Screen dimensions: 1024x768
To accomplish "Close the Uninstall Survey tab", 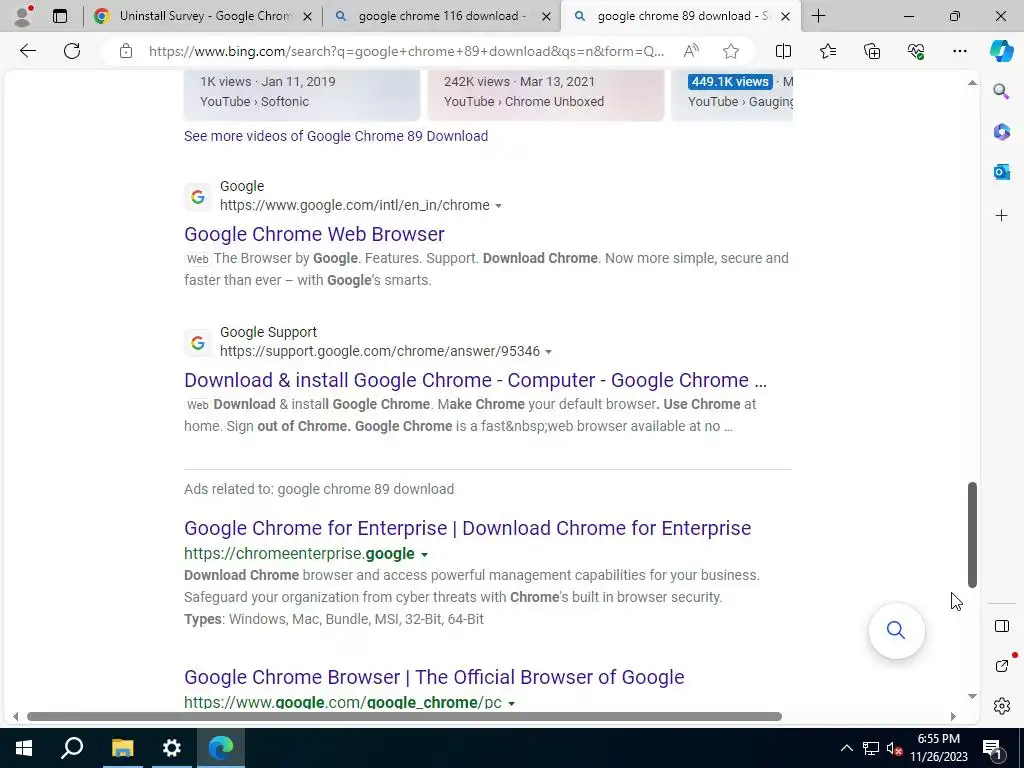I will (x=308, y=16).
